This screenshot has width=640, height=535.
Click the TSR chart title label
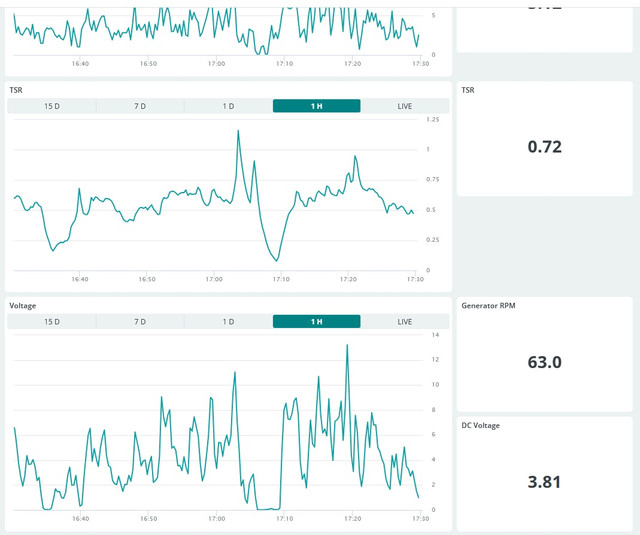[x=16, y=90]
